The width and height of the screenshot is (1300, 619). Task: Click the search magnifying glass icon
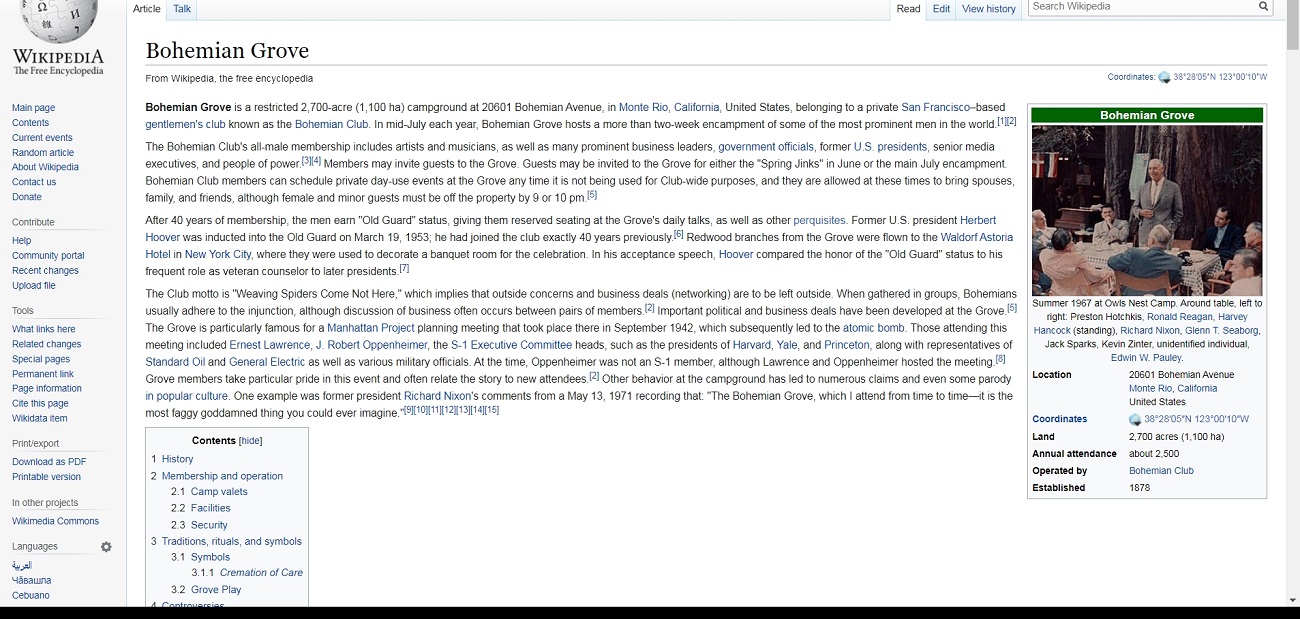(1263, 7)
